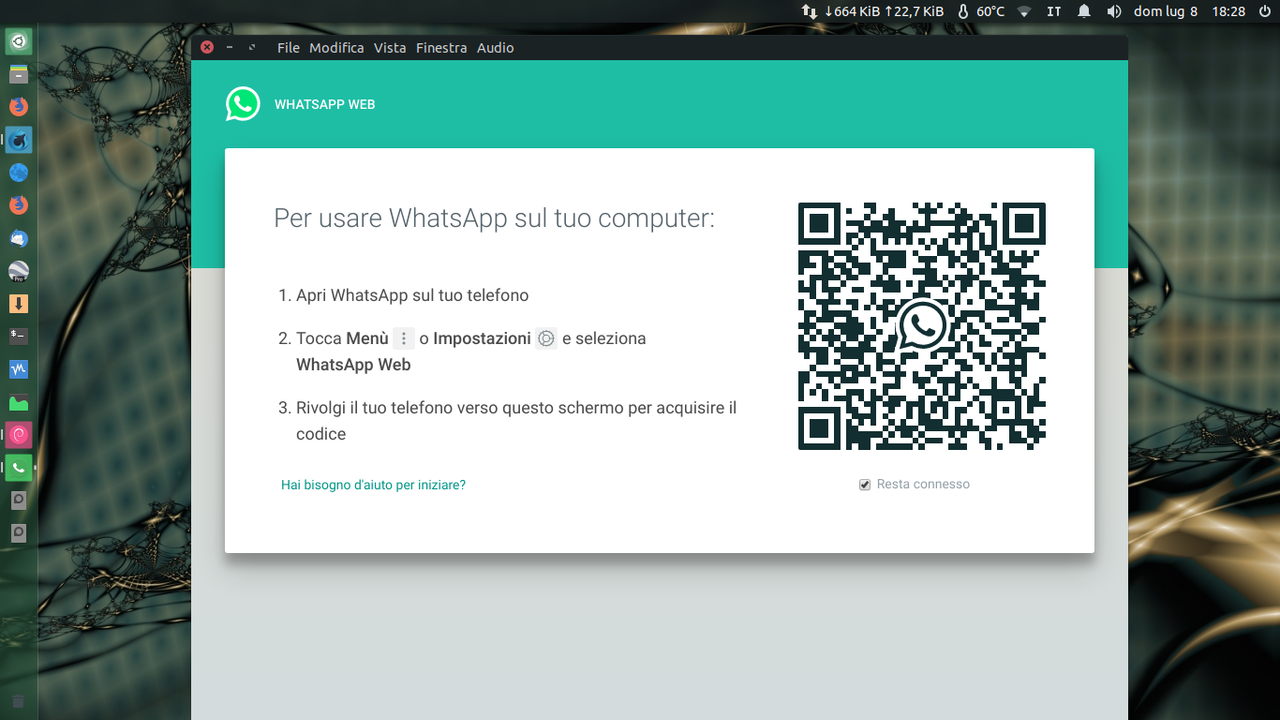Click the network traffic arrows indicator
This screenshot has height=720, width=1280.
(x=809, y=11)
